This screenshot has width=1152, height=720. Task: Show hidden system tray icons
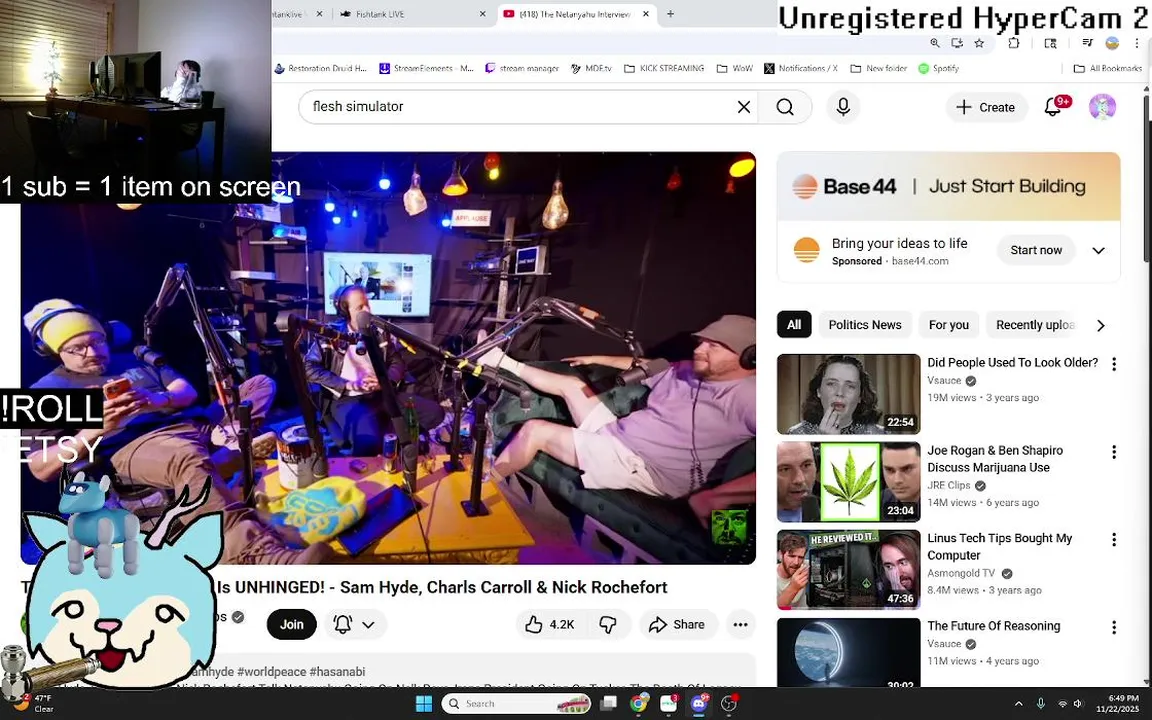click(1018, 704)
